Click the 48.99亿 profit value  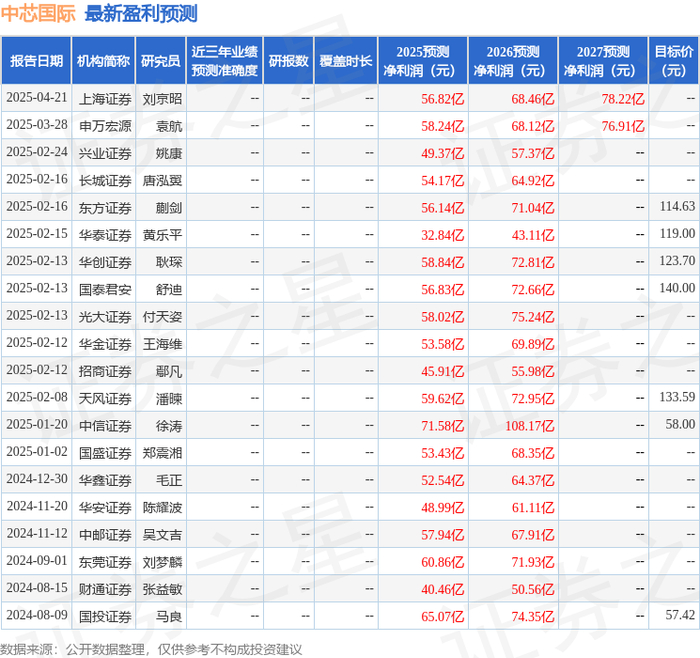[x=442, y=507]
